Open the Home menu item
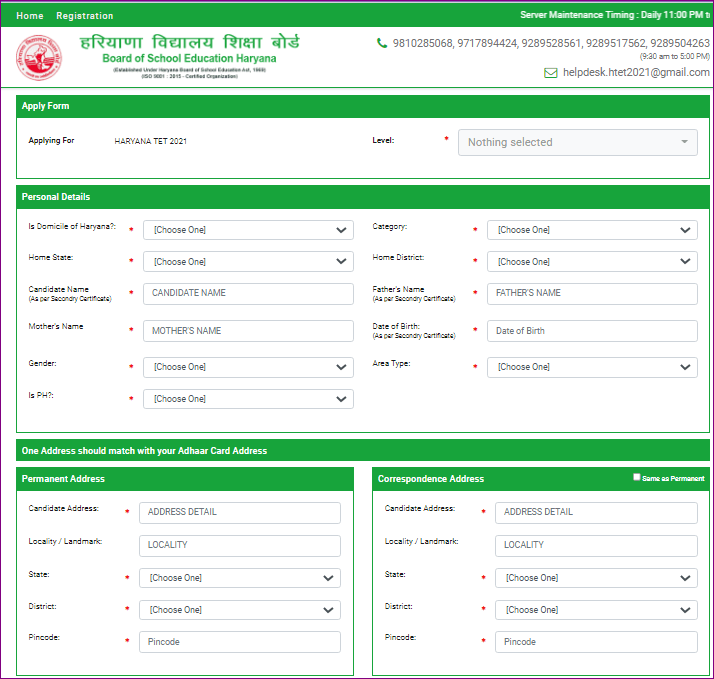Image resolution: width=714 pixels, height=679 pixels. point(30,16)
